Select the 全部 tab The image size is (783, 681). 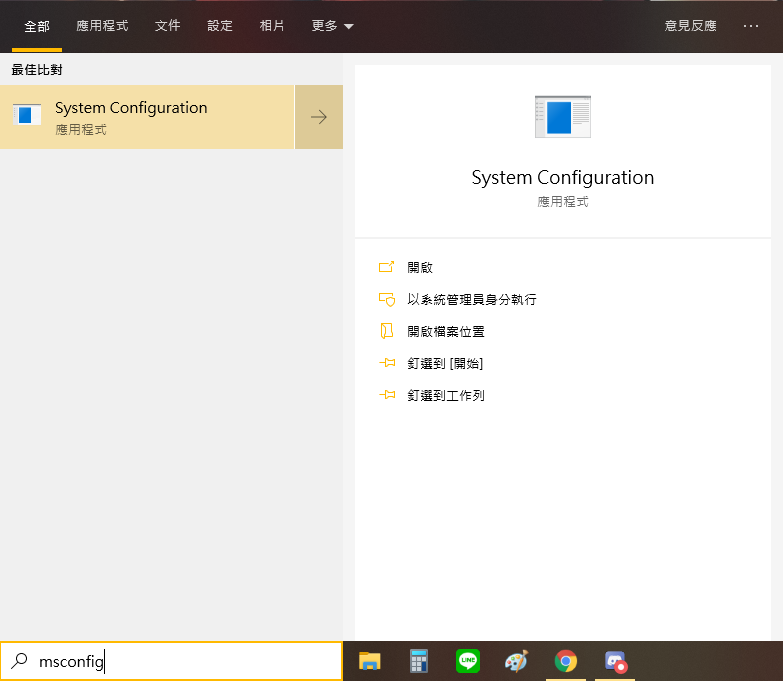click(37, 26)
